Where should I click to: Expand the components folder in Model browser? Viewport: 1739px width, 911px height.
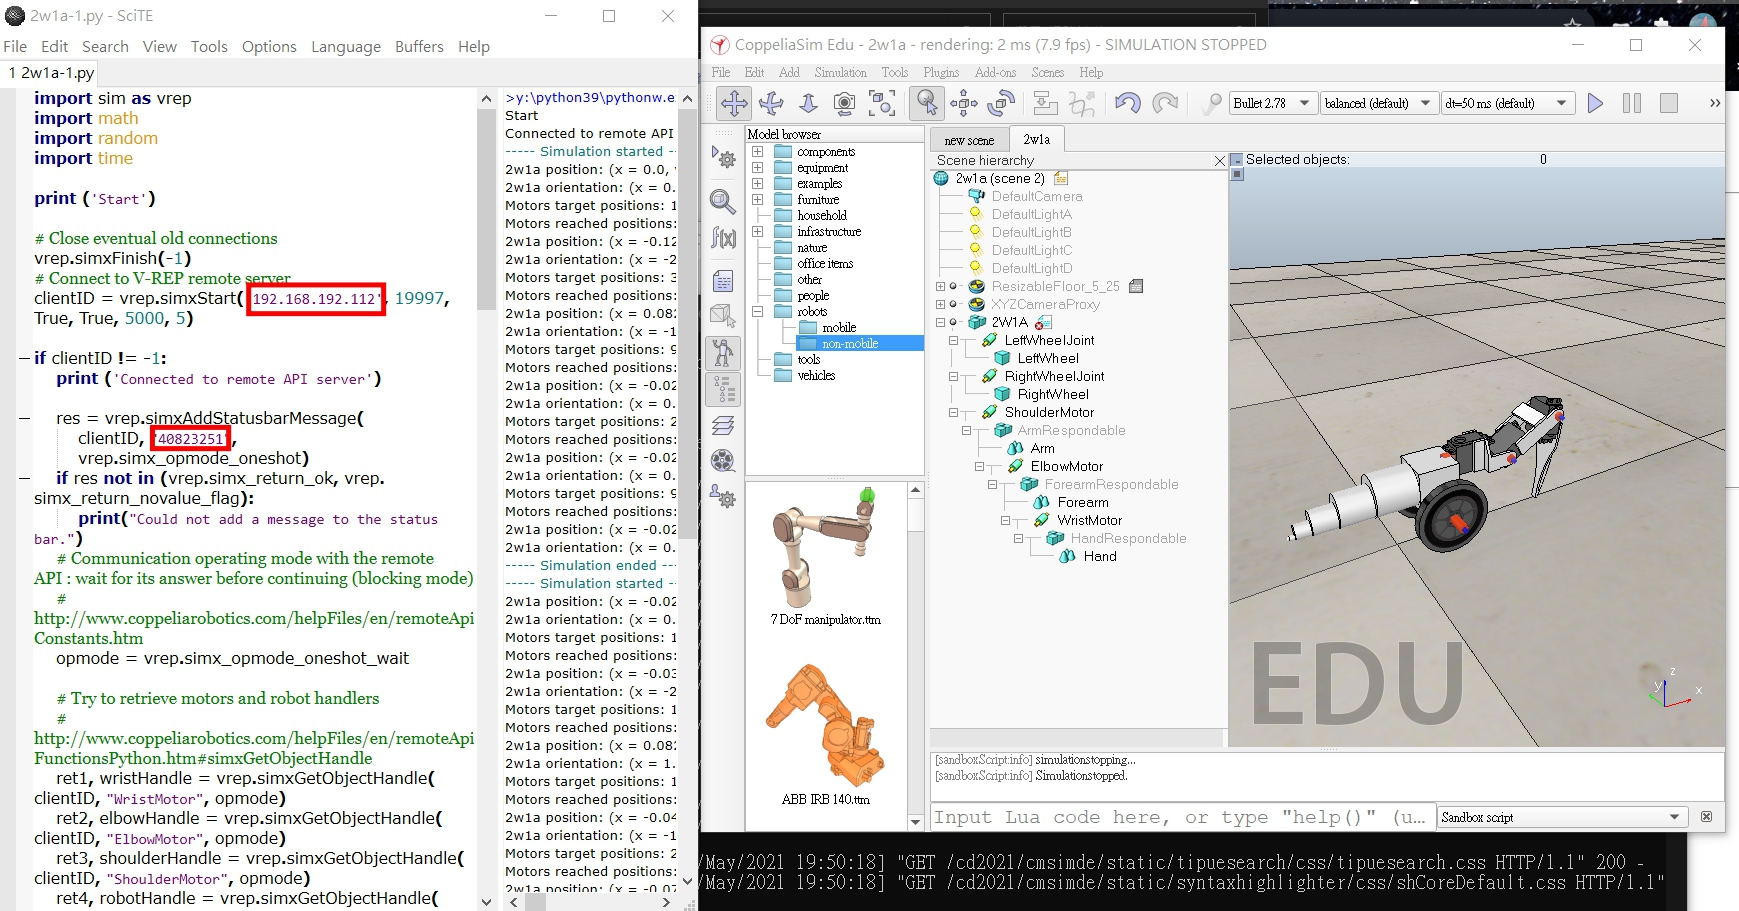tap(758, 152)
